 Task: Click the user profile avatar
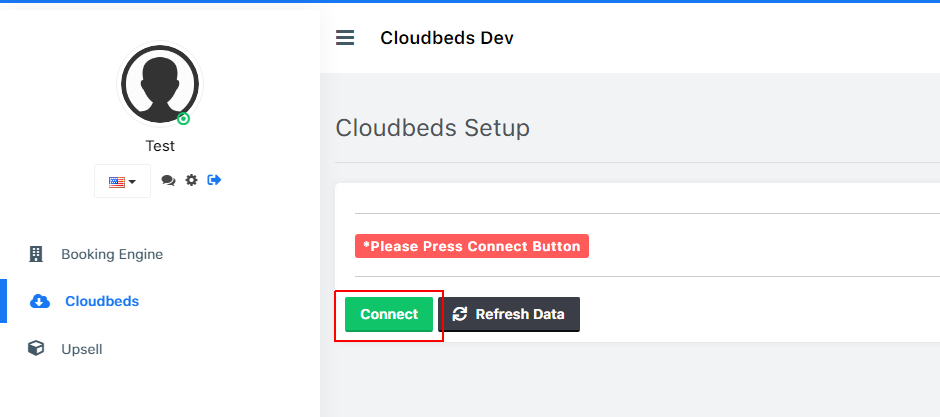(x=159, y=84)
